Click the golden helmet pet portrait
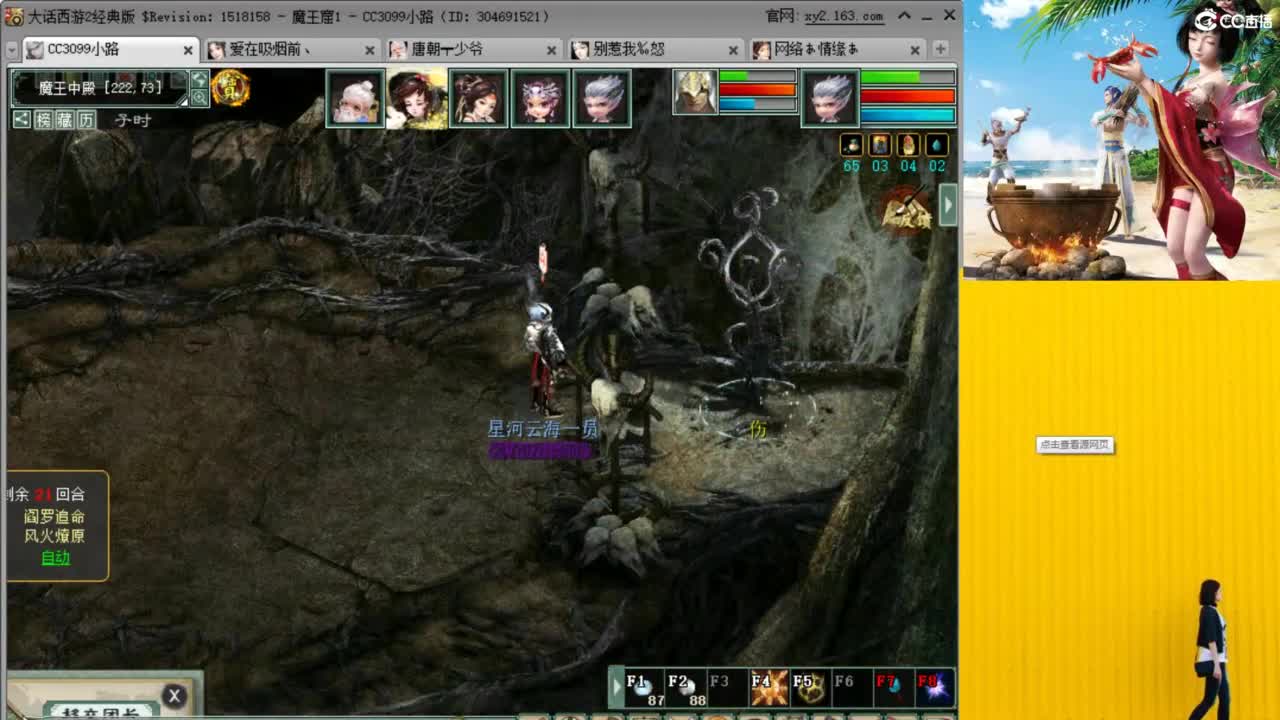 point(695,92)
